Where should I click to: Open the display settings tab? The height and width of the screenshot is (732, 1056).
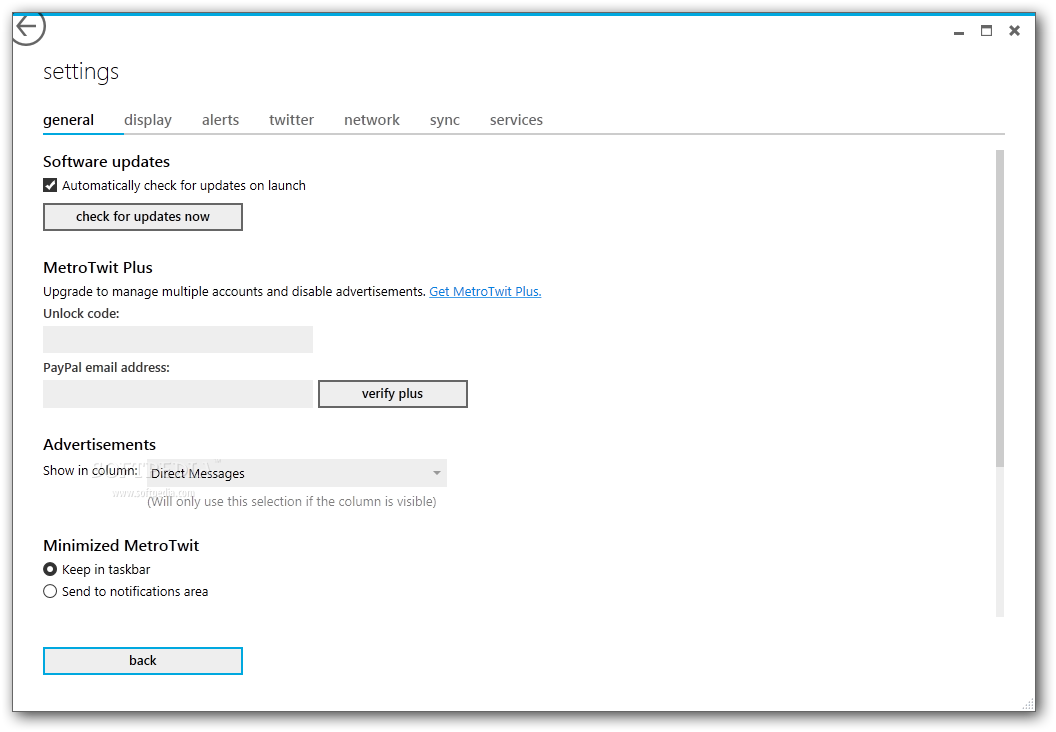coord(147,120)
